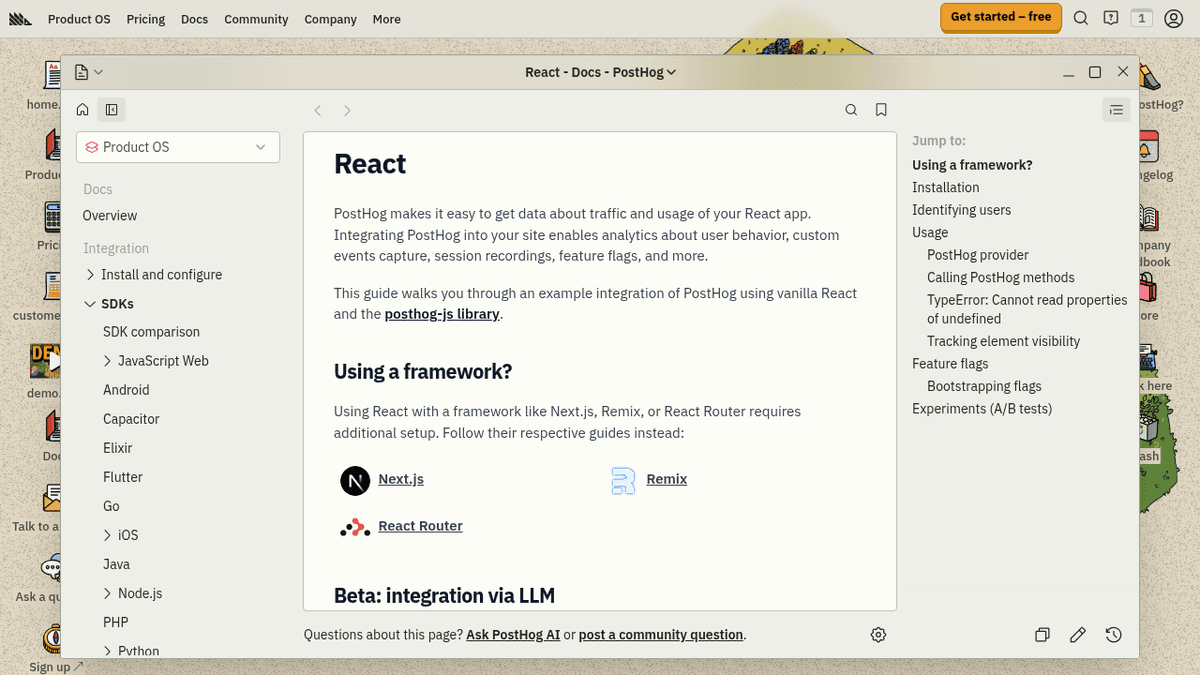Expand Install and configure section
1200x675 pixels.
point(153,274)
